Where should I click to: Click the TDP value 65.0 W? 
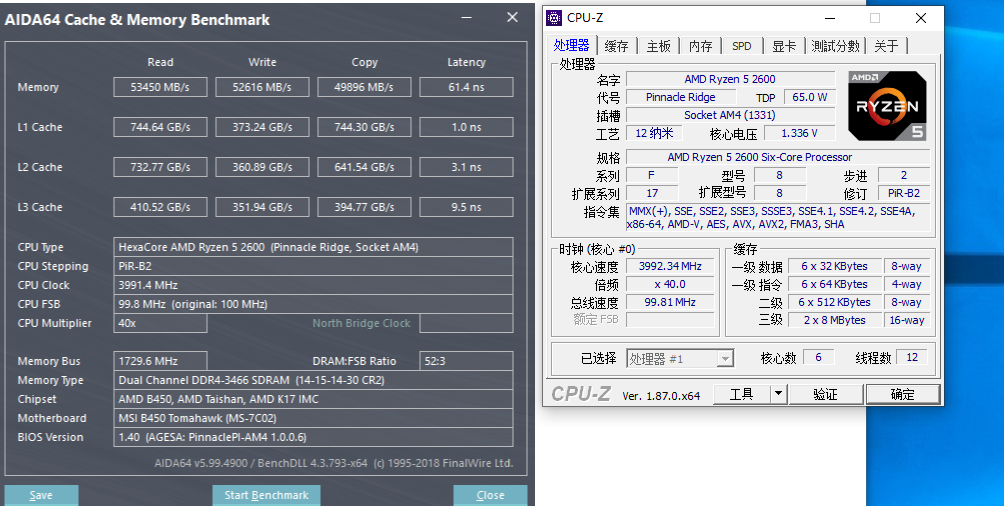809,97
